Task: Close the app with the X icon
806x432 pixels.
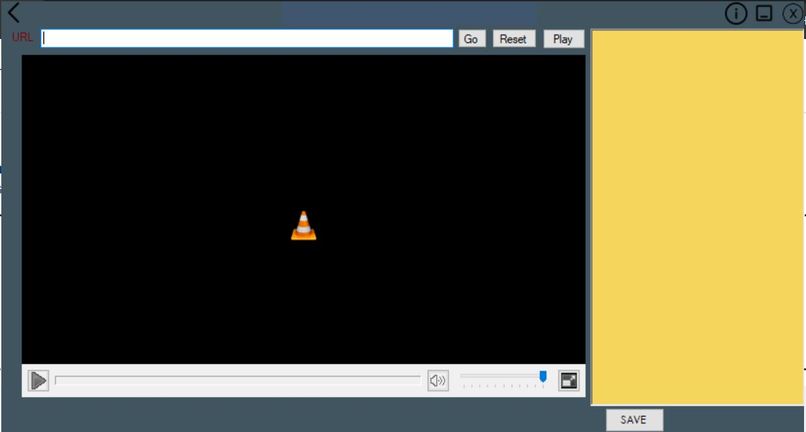Action: [x=793, y=14]
